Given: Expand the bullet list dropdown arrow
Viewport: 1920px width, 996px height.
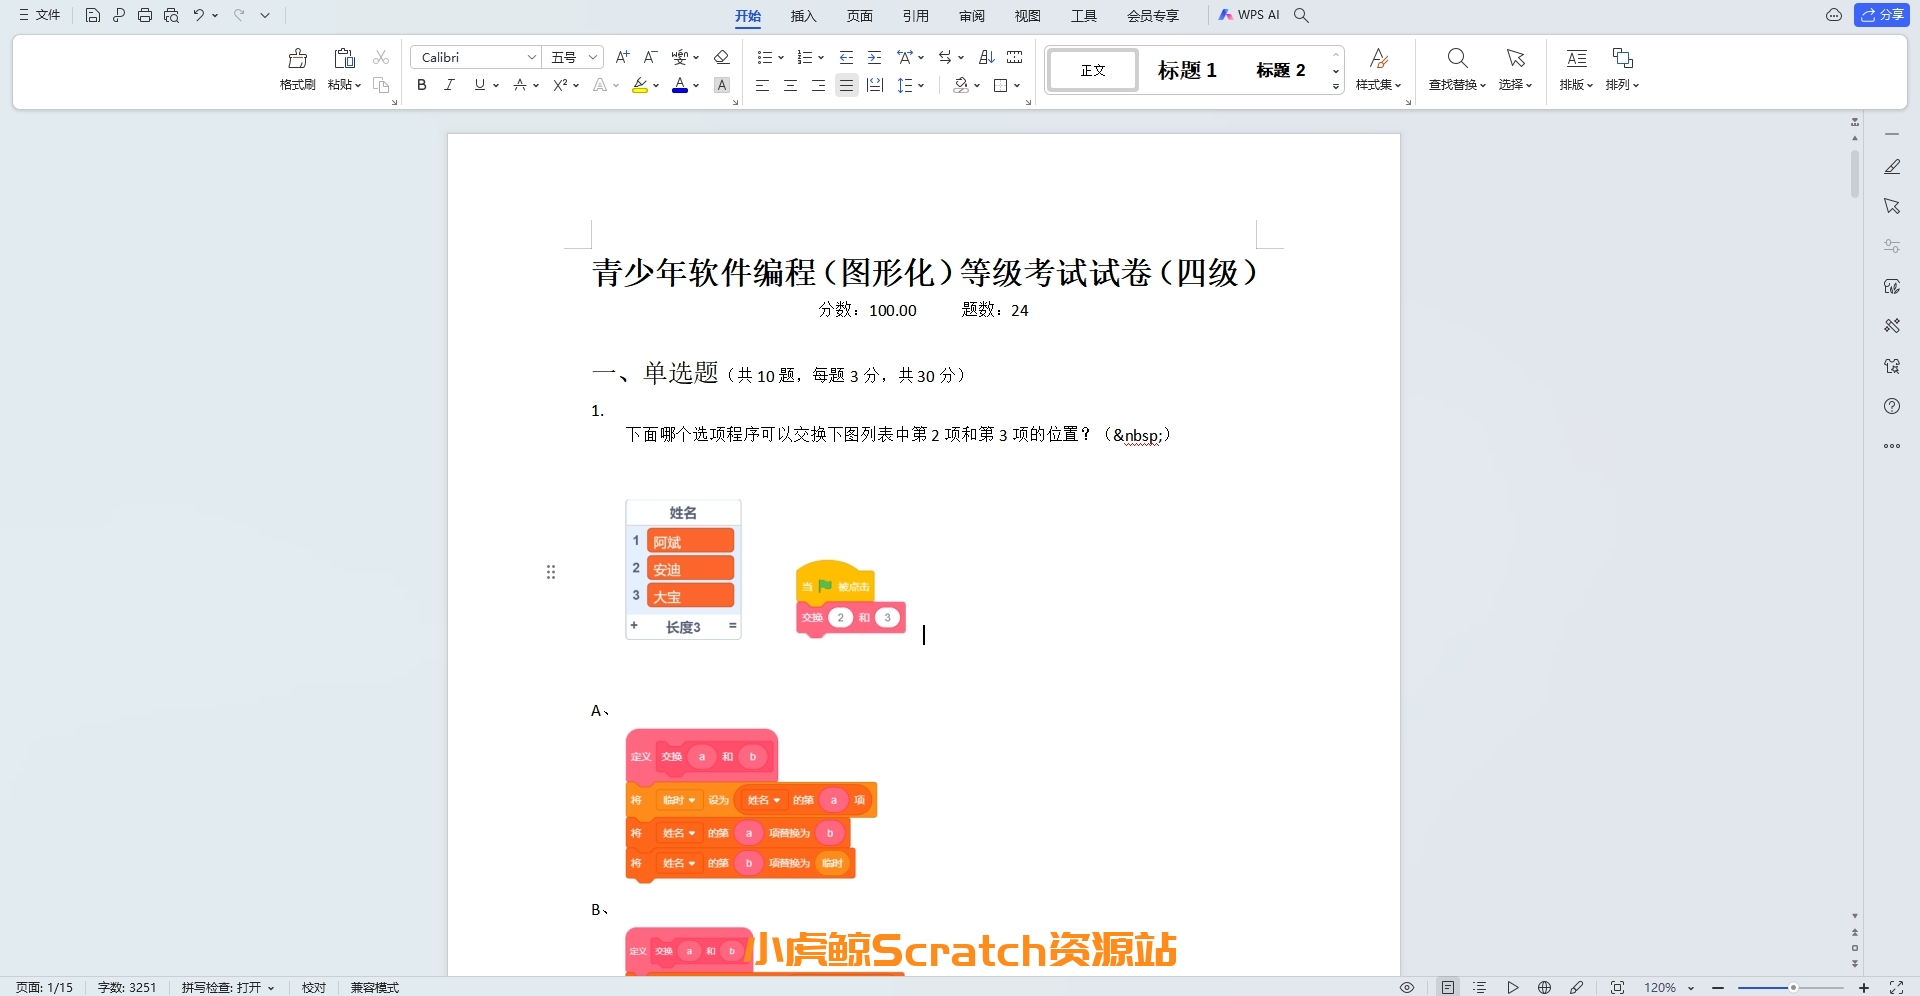Looking at the screenshot, I should click(781, 57).
